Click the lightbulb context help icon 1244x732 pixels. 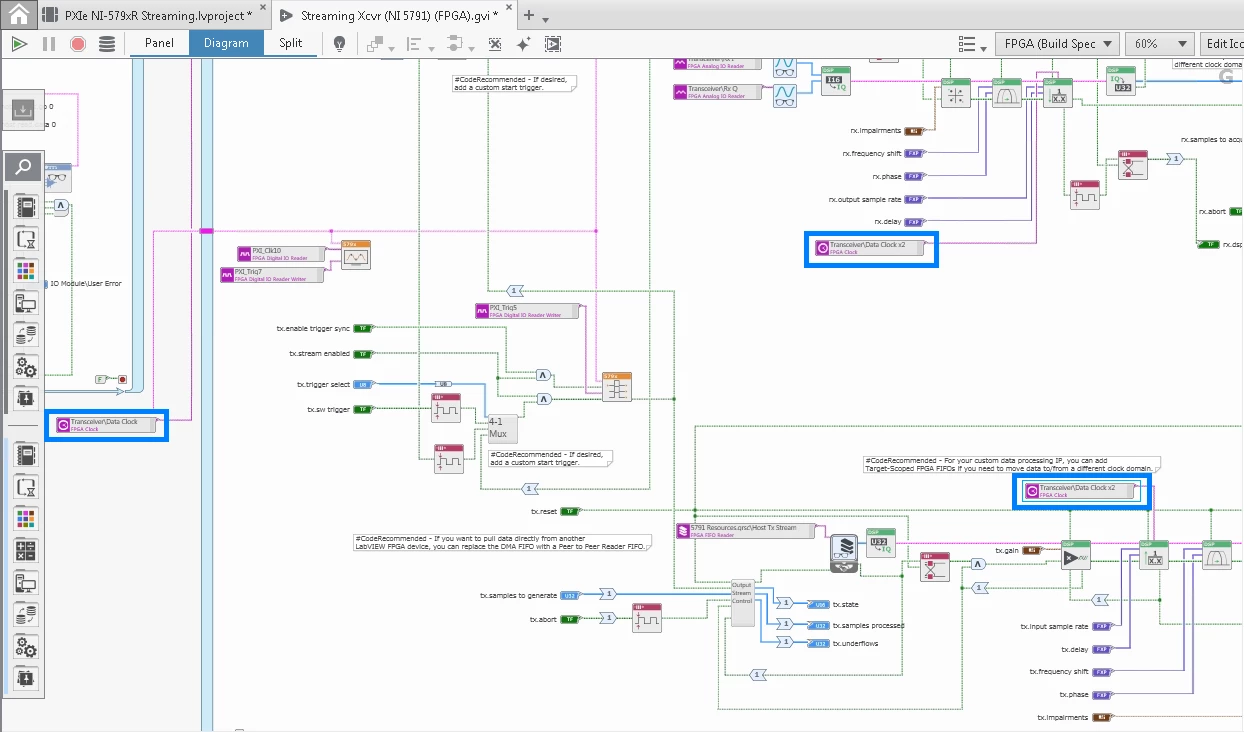tap(339, 44)
